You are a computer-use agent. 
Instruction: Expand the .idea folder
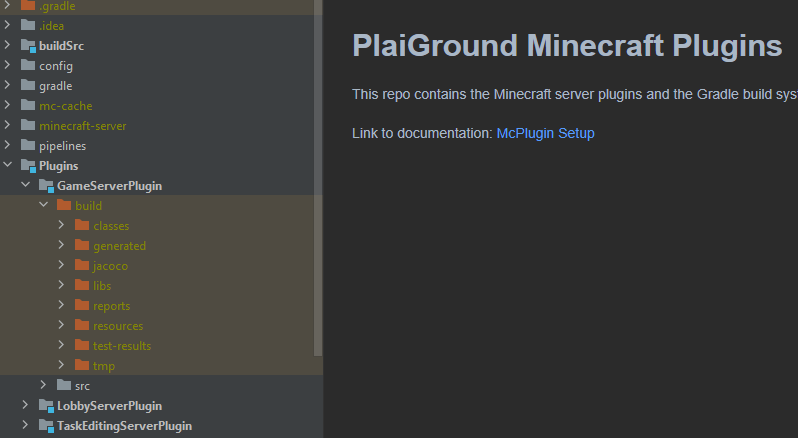pos(7,24)
